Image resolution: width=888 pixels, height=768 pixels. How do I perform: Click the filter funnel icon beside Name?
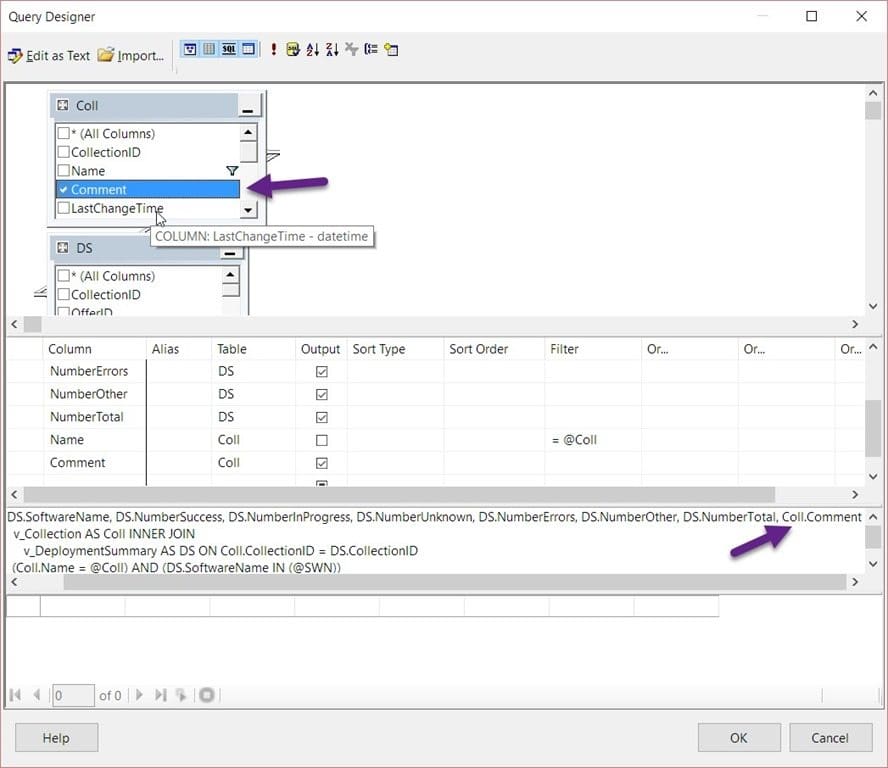coord(232,170)
